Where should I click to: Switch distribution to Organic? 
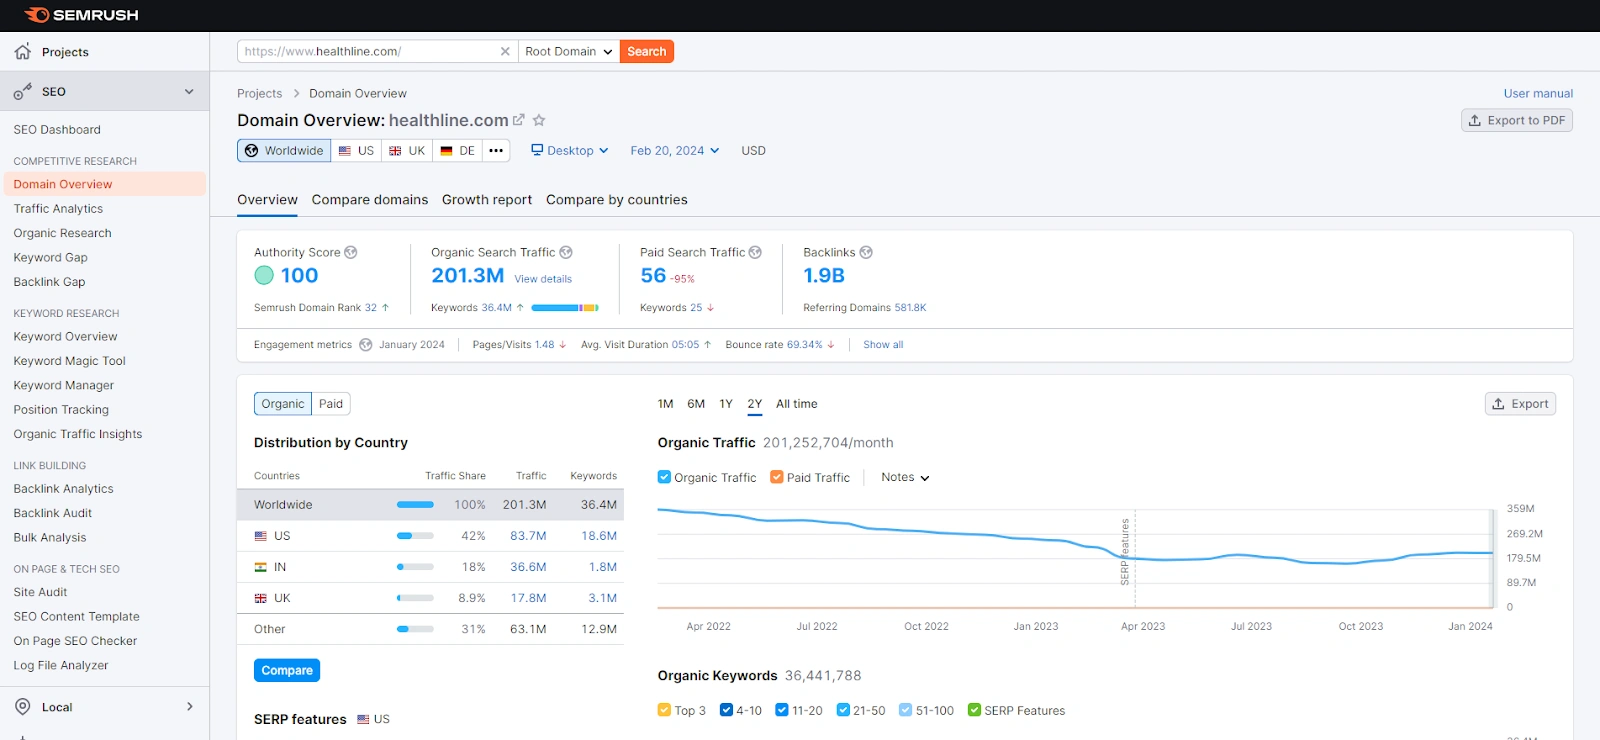(x=283, y=404)
